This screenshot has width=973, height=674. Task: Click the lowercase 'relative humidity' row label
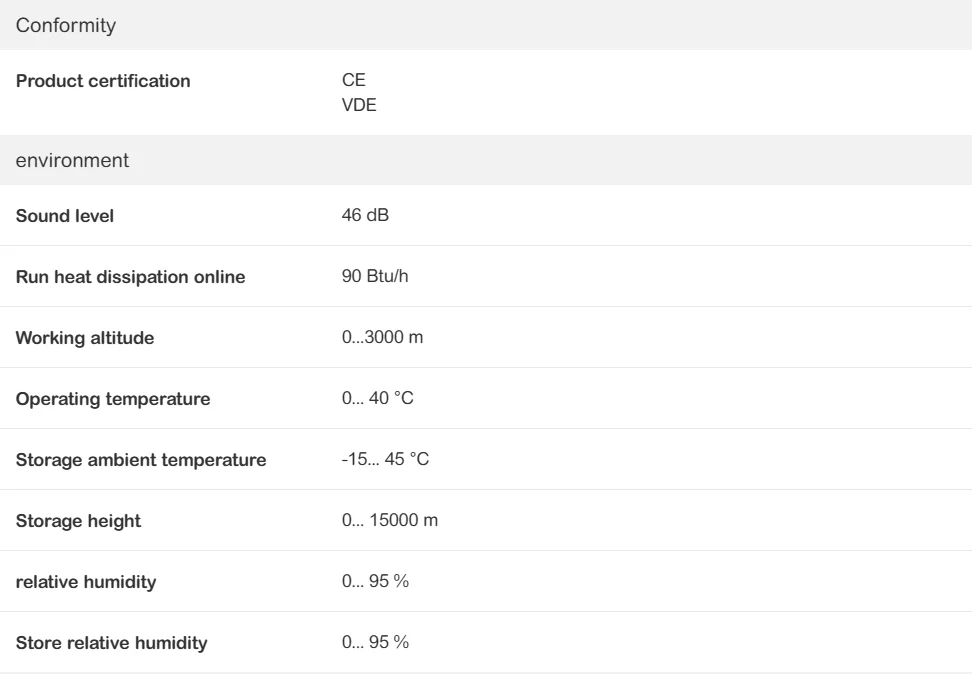pyautogui.click(x=86, y=582)
